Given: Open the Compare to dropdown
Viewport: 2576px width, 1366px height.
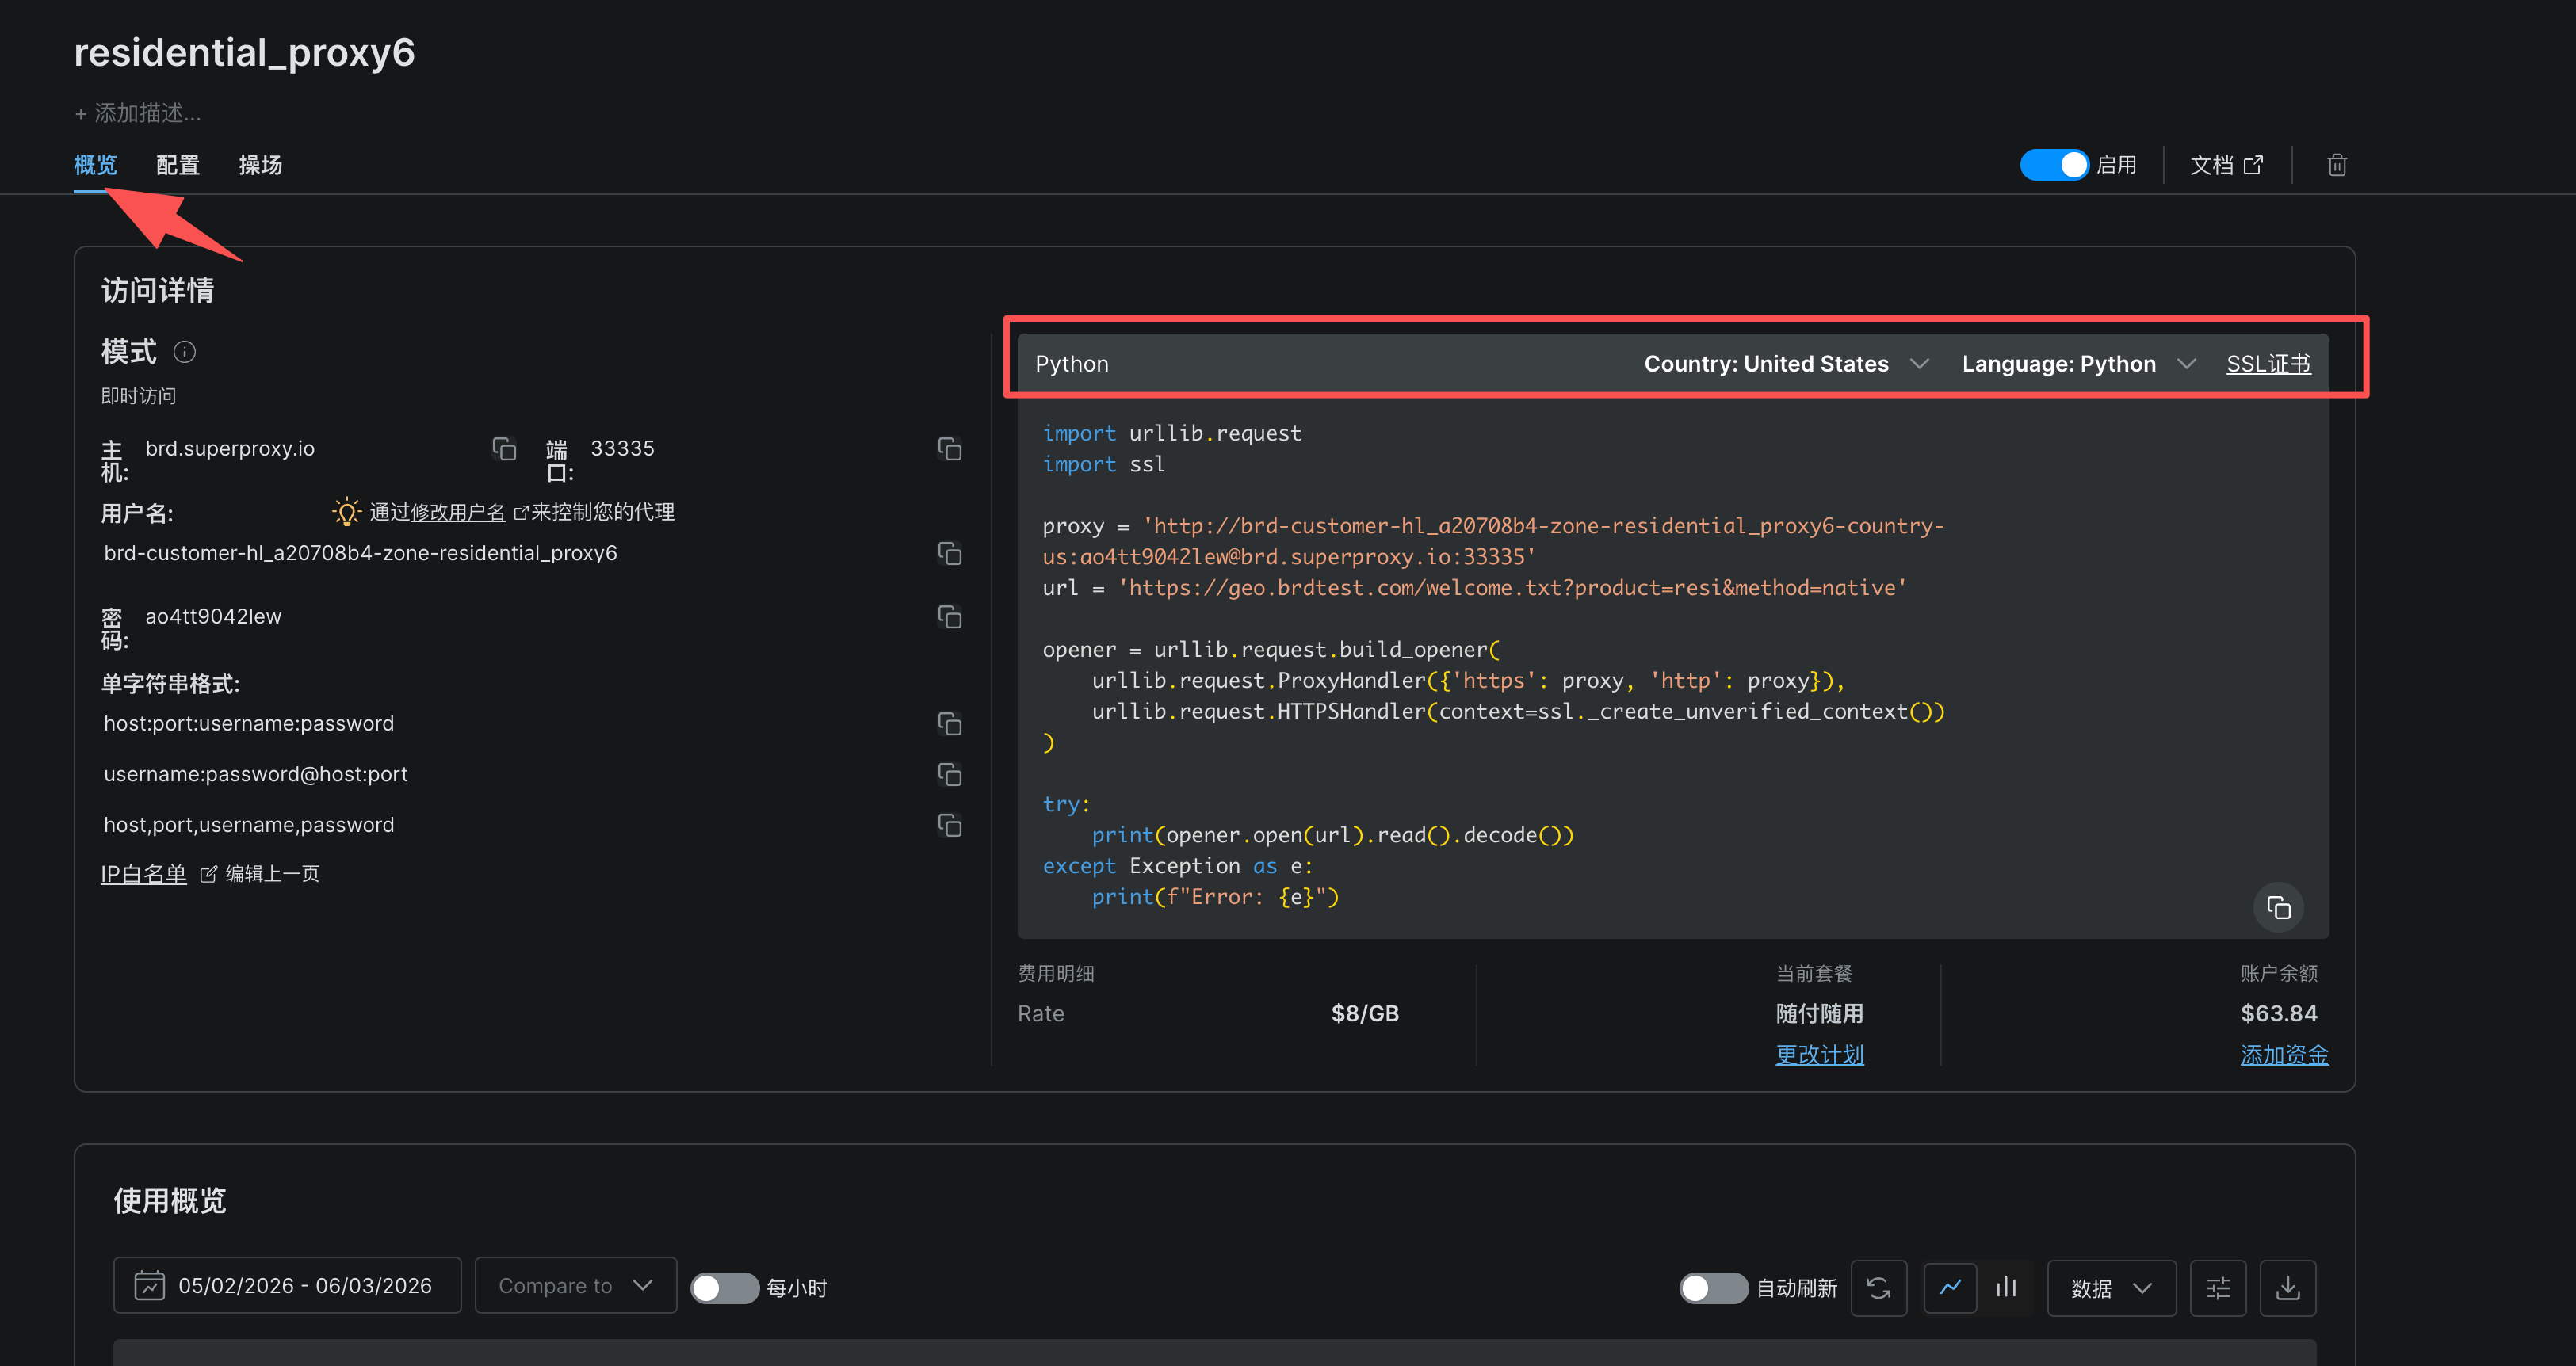Looking at the screenshot, I should coord(575,1286).
